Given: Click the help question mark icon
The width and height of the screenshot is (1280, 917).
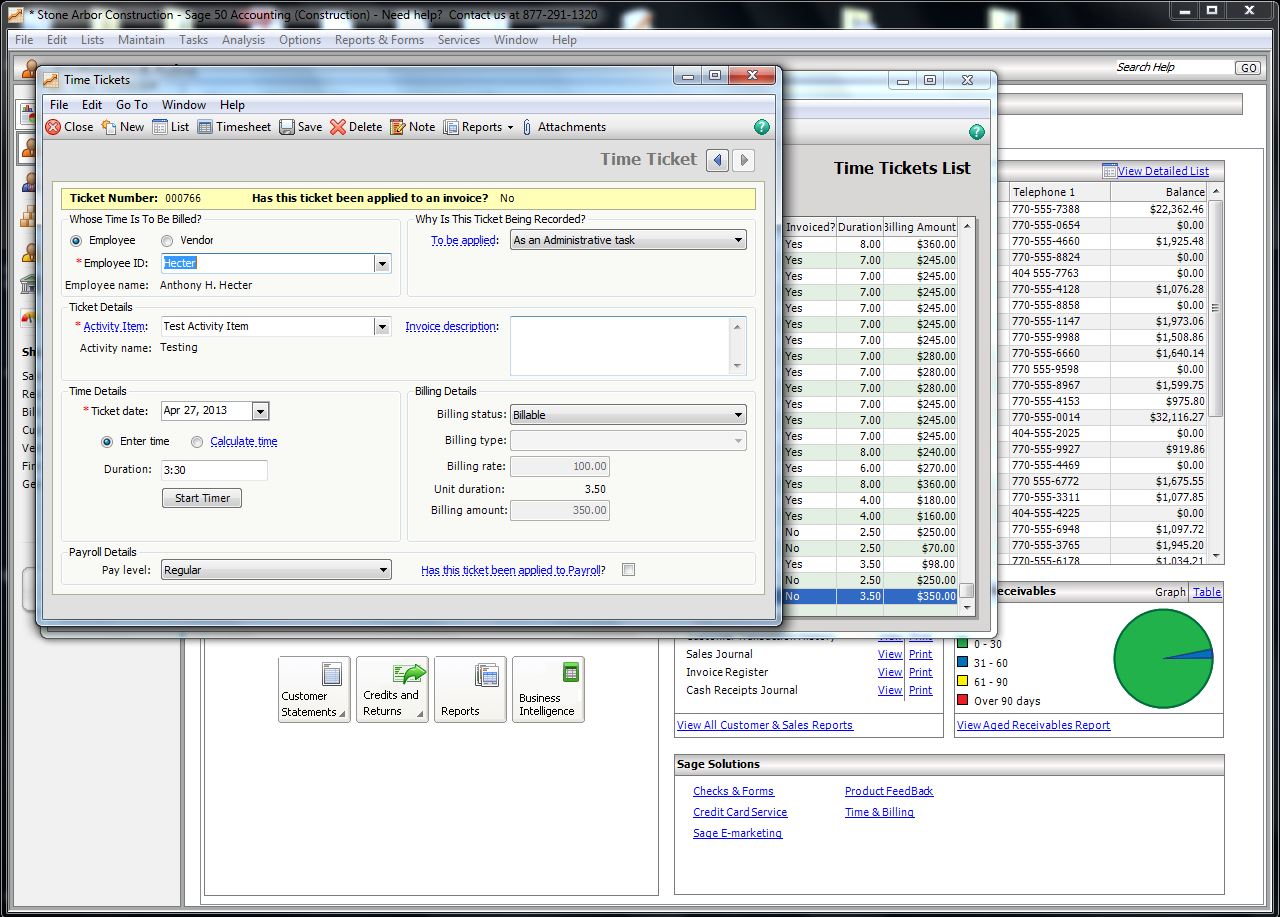Looking at the screenshot, I should pyautogui.click(x=761, y=127).
